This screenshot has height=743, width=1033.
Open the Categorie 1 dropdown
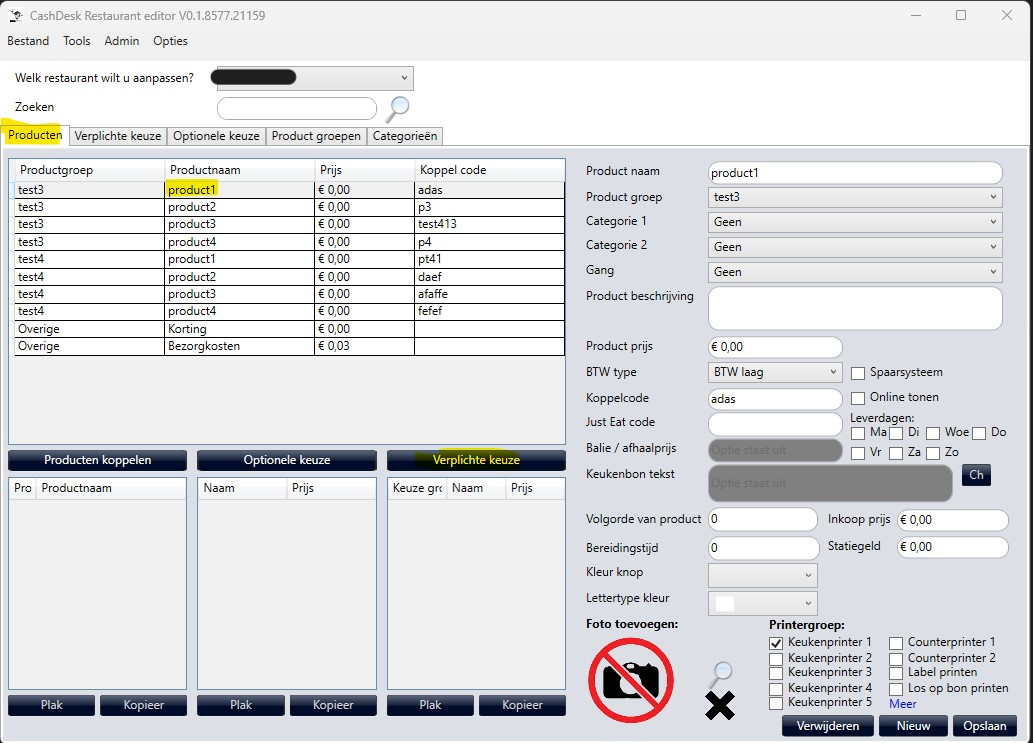pyautogui.click(x=993, y=222)
